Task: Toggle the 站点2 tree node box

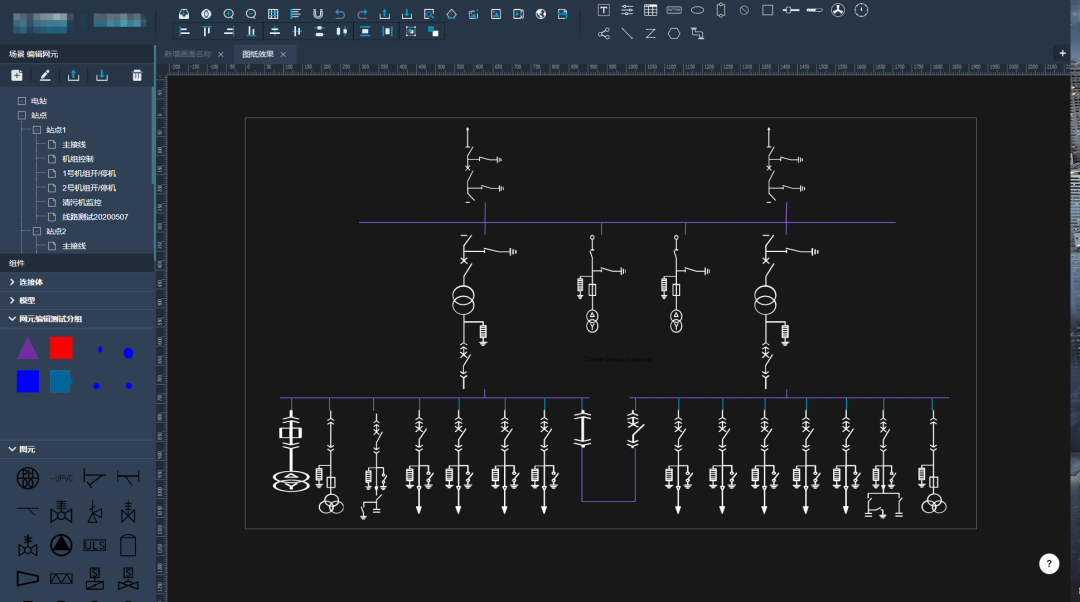Action: point(37,231)
